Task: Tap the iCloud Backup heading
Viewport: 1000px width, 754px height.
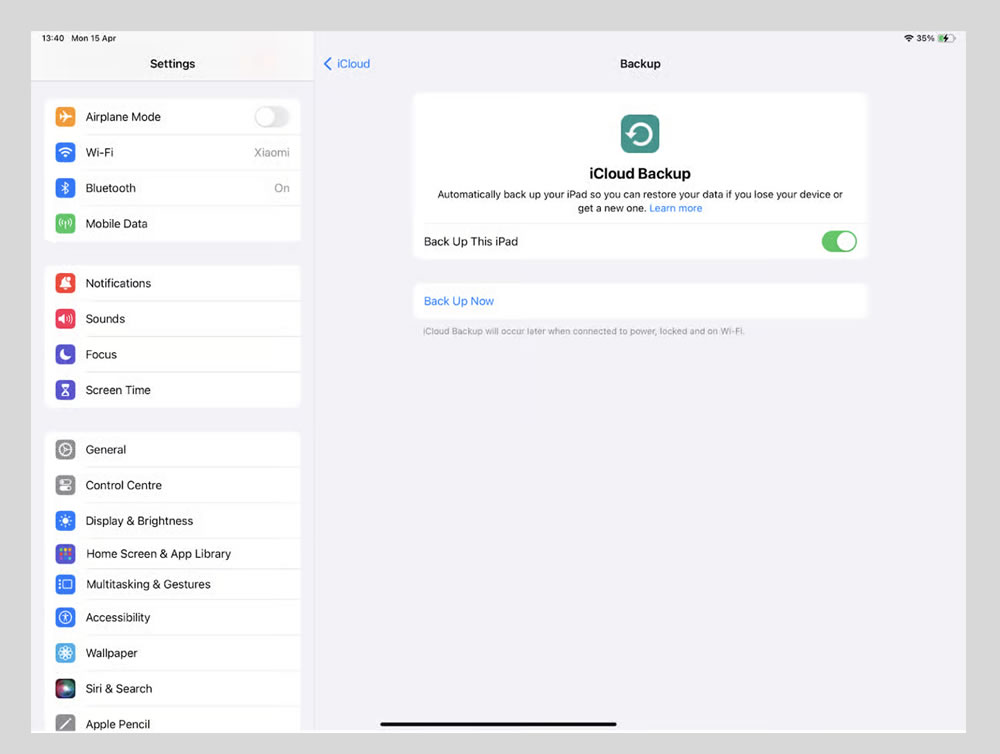Action: coord(640,174)
